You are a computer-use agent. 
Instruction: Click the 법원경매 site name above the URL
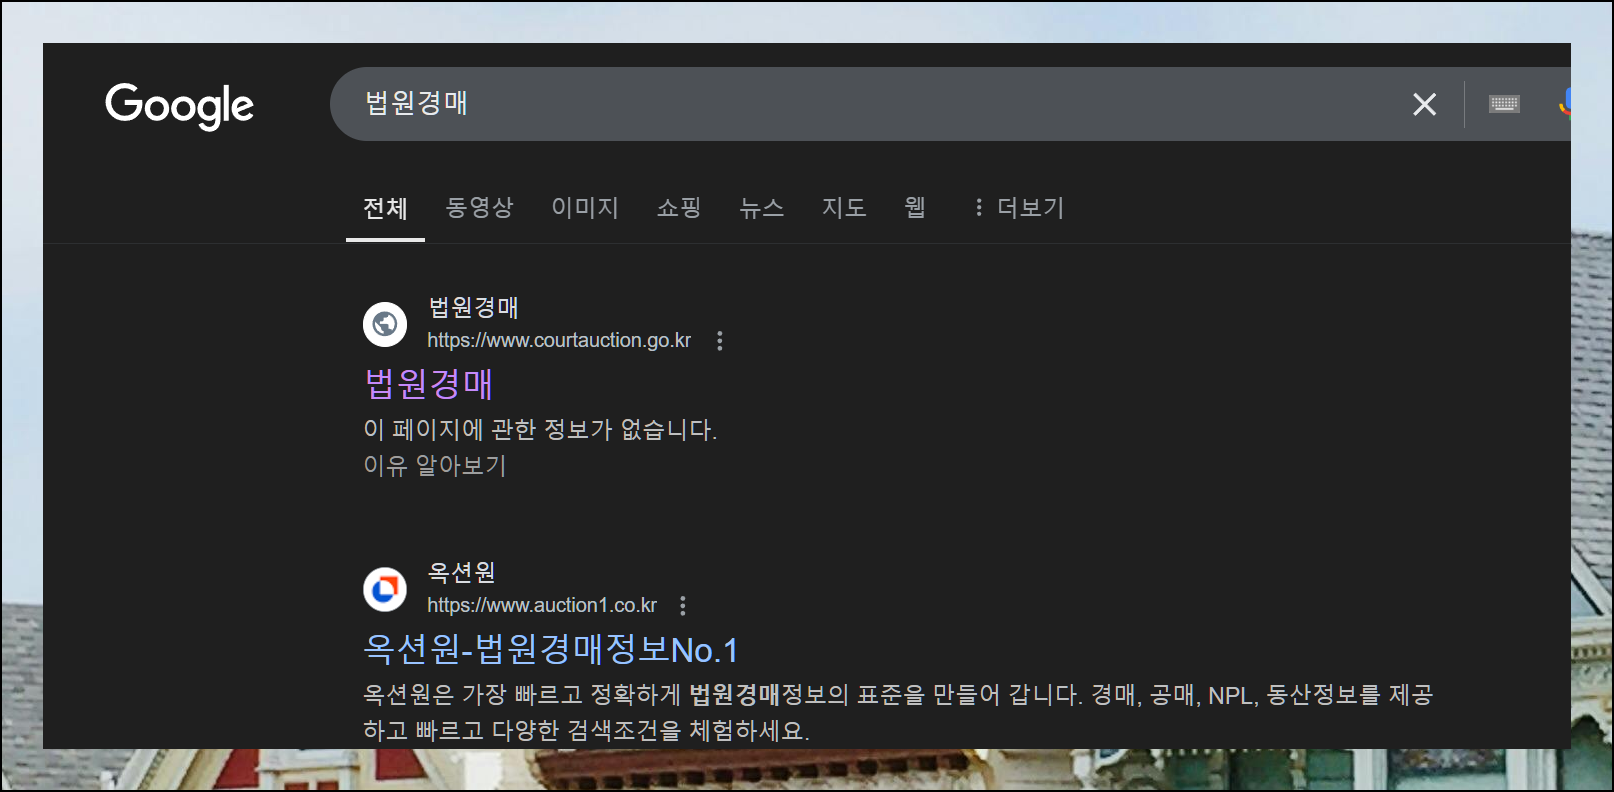(473, 307)
